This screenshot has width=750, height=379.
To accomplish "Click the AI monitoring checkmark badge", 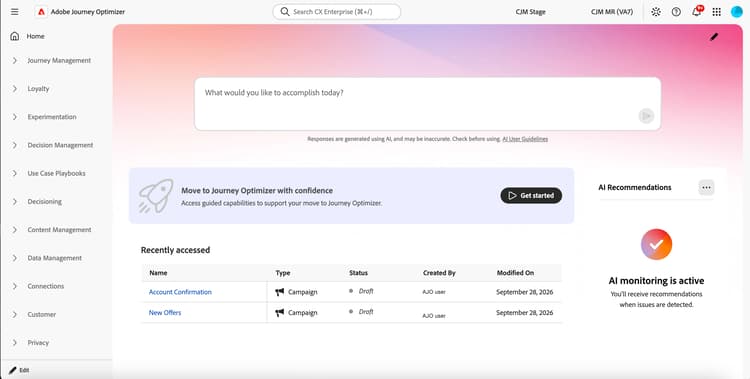I will tap(656, 244).
